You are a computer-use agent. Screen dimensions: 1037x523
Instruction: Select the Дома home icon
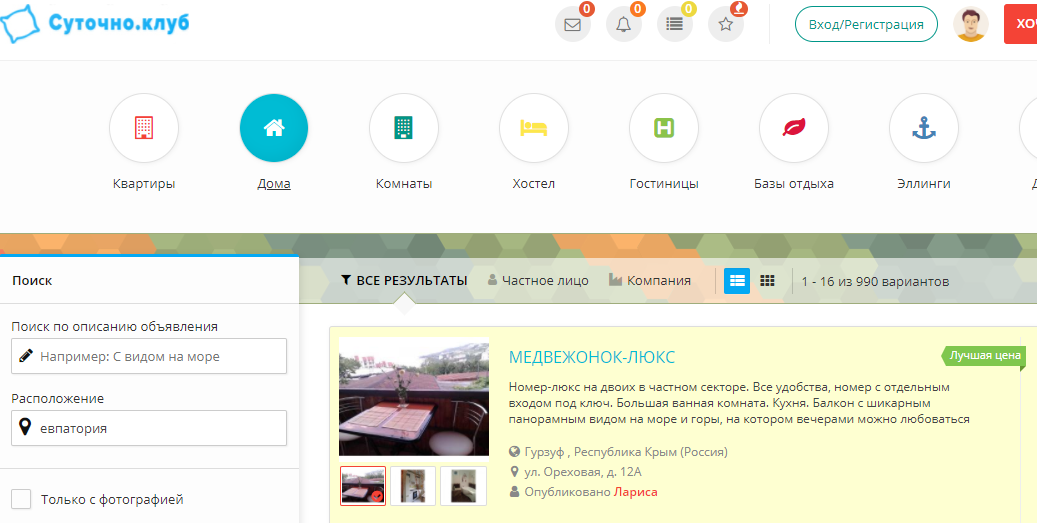pyautogui.click(x=274, y=128)
